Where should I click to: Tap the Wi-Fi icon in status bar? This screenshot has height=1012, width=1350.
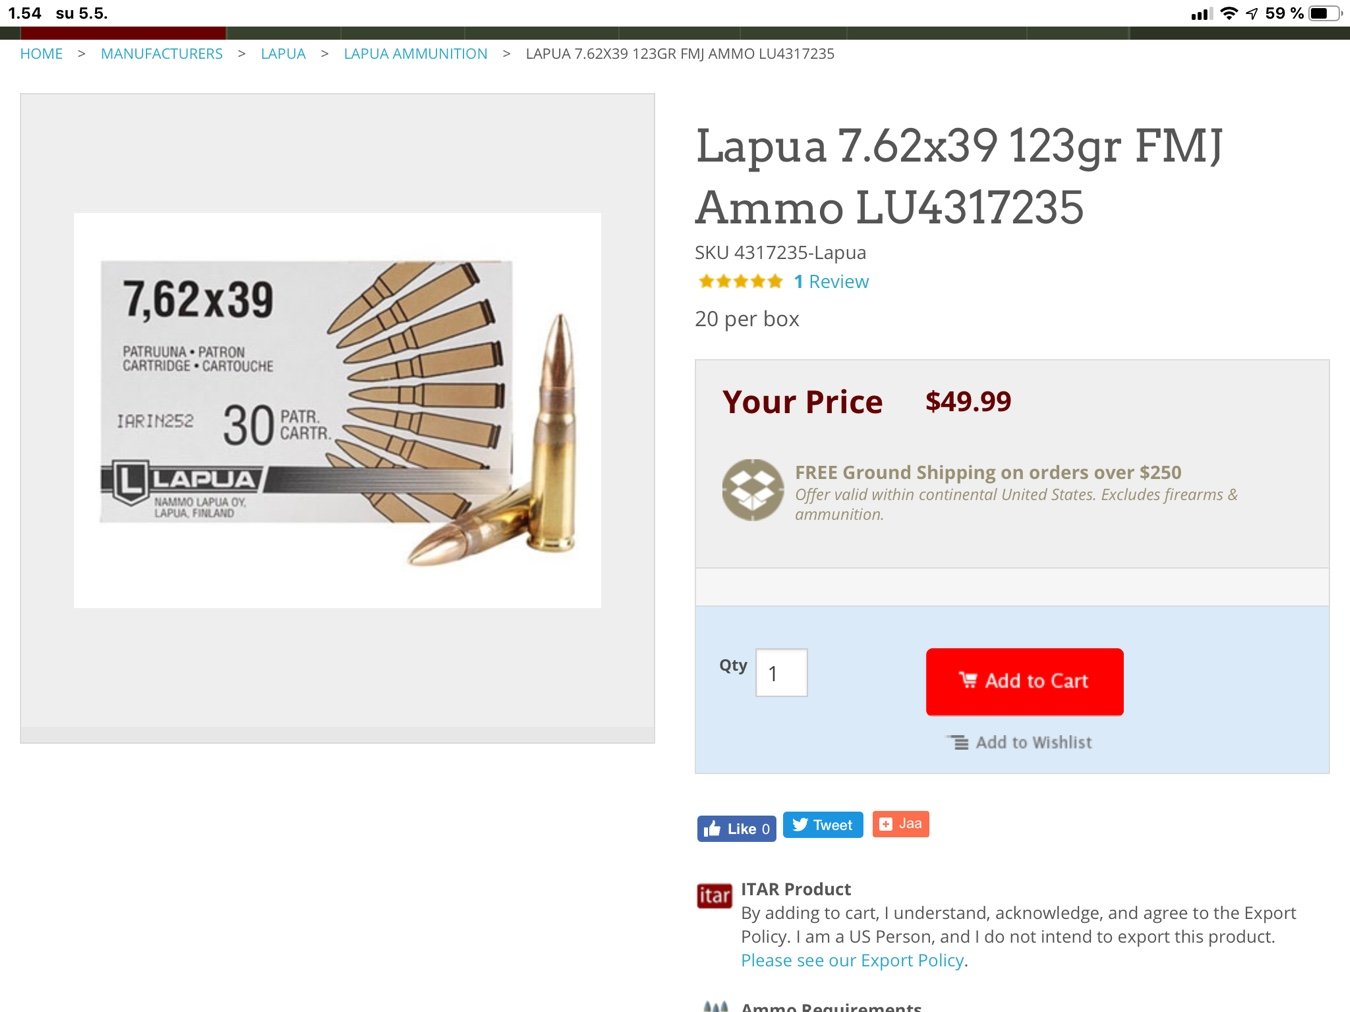point(1229,13)
